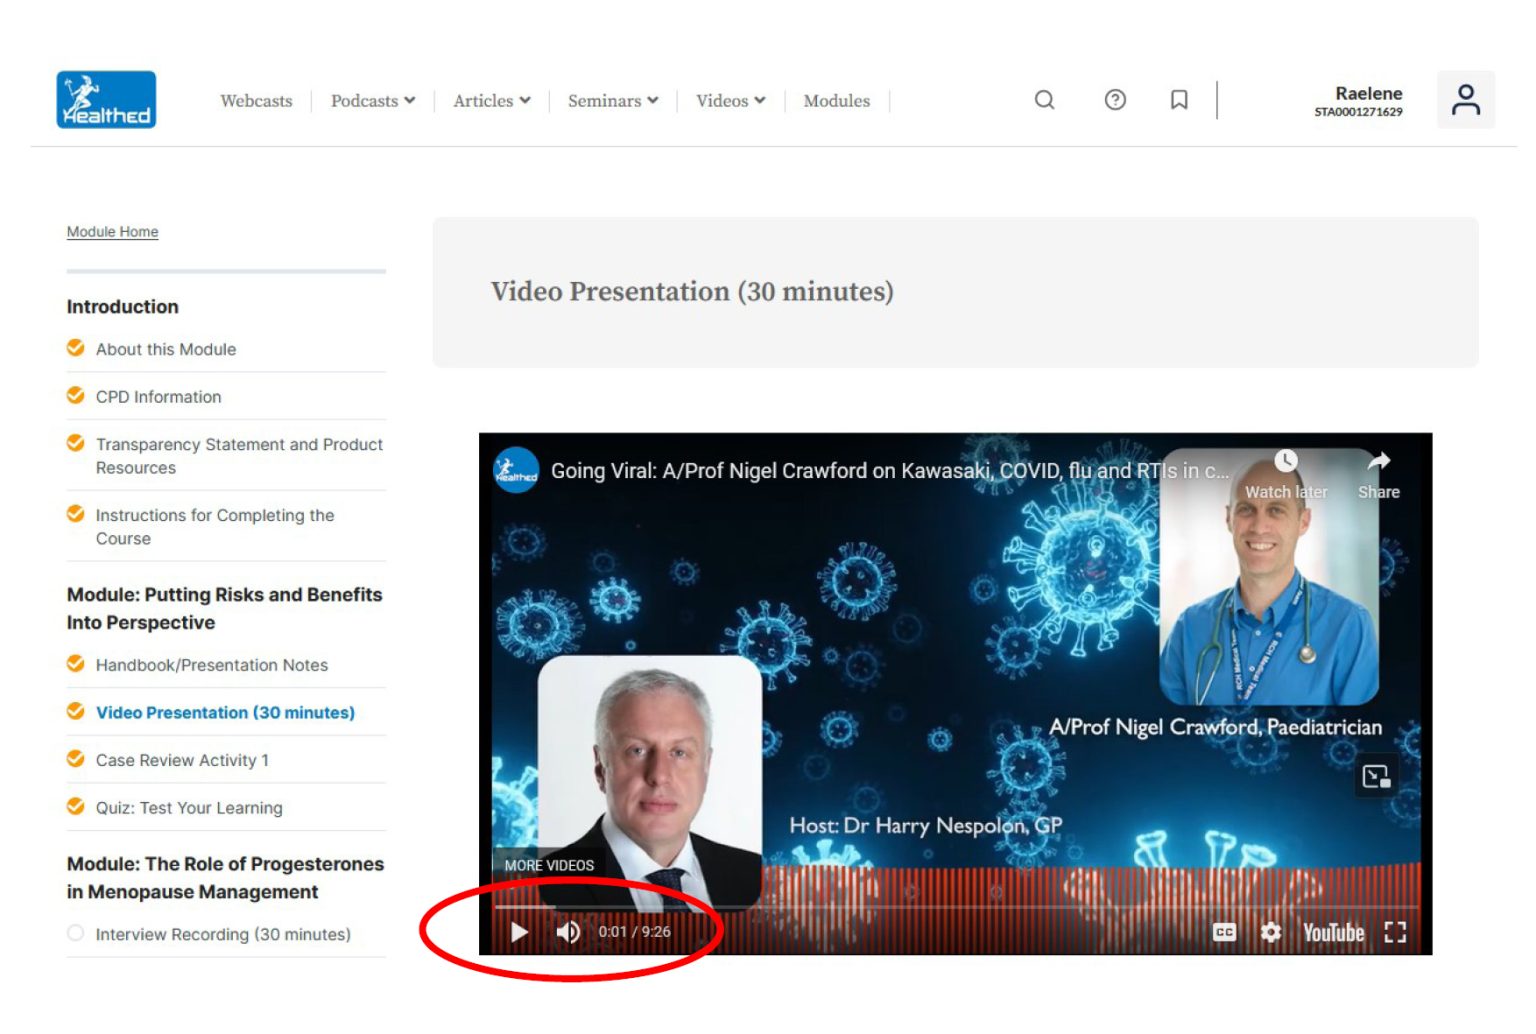Click the Share arrow icon on video
Image resolution: width=1536 pixels, height=1034 pixels.
[x=1379, y=461]
